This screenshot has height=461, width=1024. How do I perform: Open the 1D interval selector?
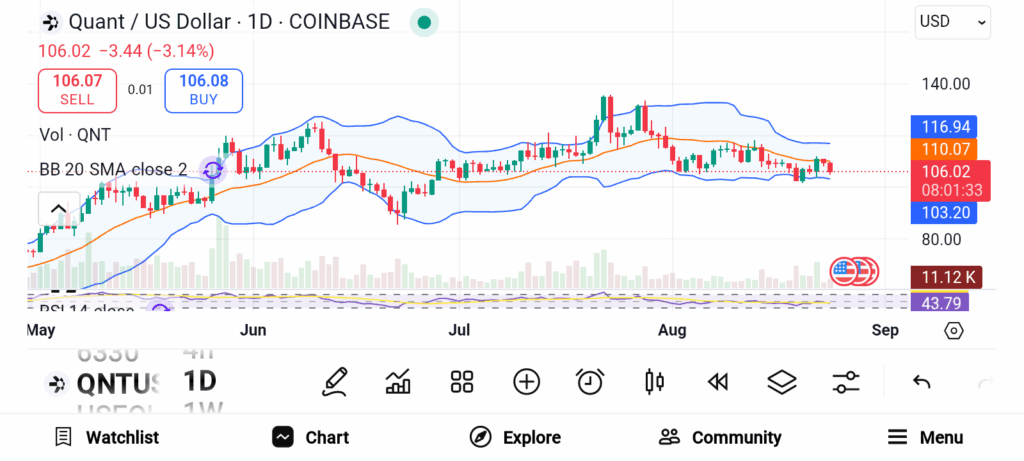pyautogui.click(x=200, y=381)
